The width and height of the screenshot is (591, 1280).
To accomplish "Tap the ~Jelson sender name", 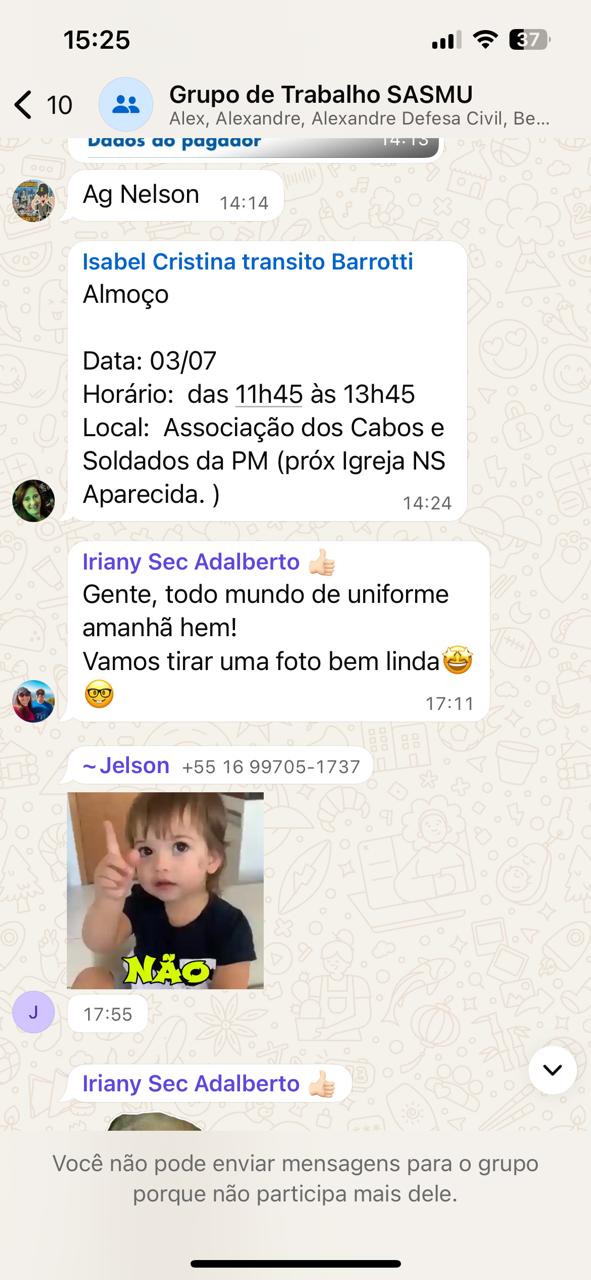I will 126,766.
